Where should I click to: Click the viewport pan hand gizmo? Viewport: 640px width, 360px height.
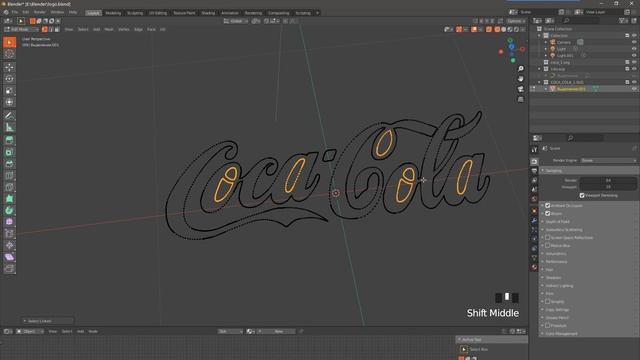(520, 79)
